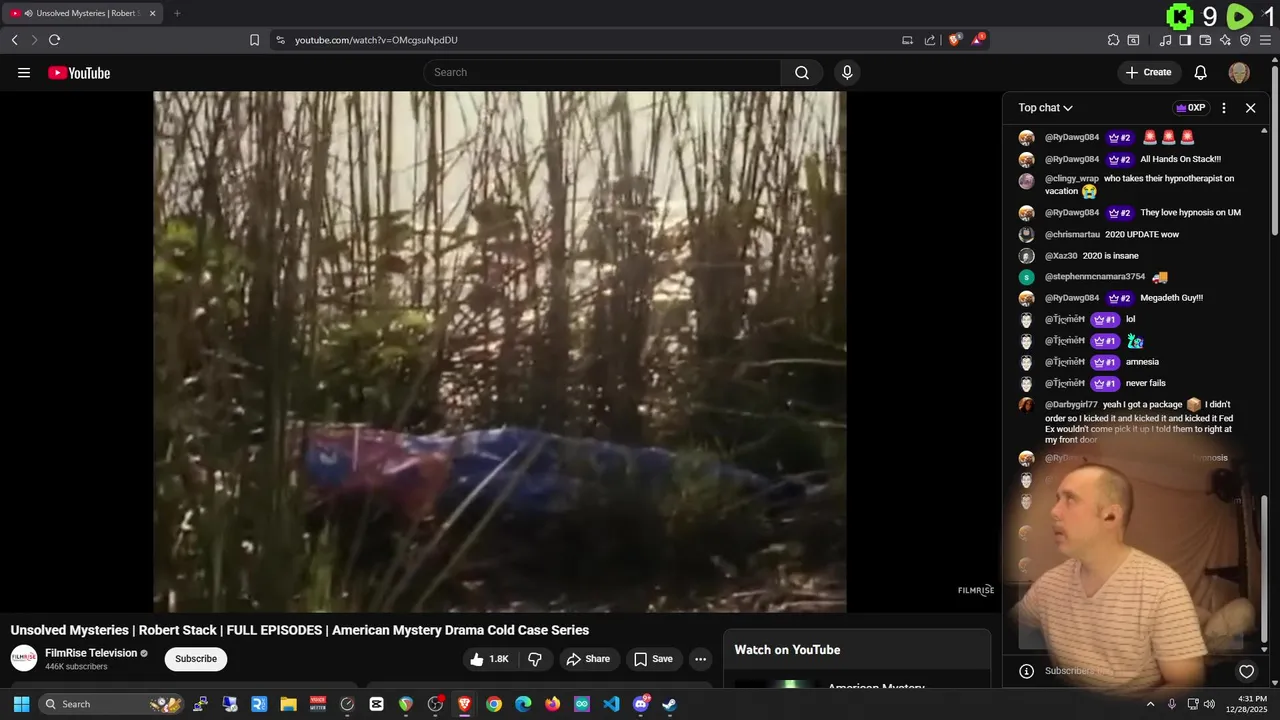
Task: Open the chat three-dot options menu
Action: pos(1224,108)
